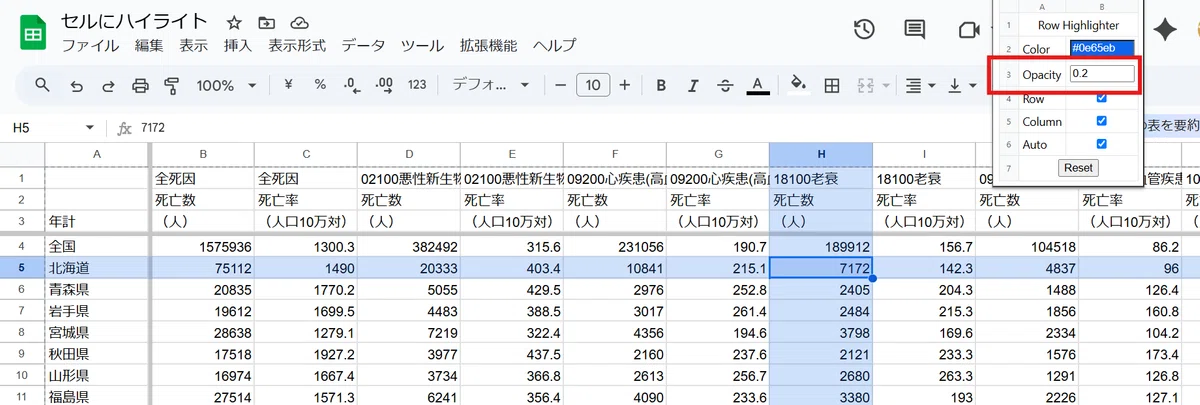The height and width of the screenshot is (405, 1200).
Task: Redo the last action
Action: [108, 85]
